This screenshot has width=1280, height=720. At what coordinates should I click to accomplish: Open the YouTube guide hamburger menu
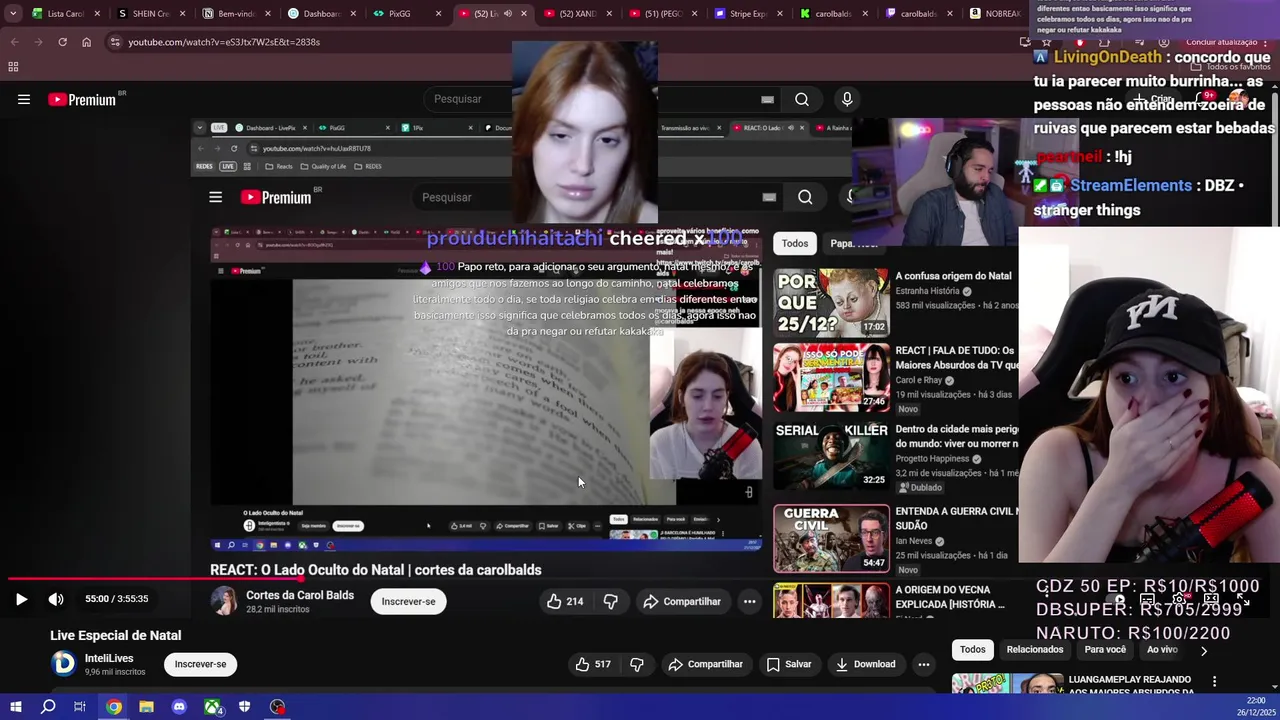(24, 99)
